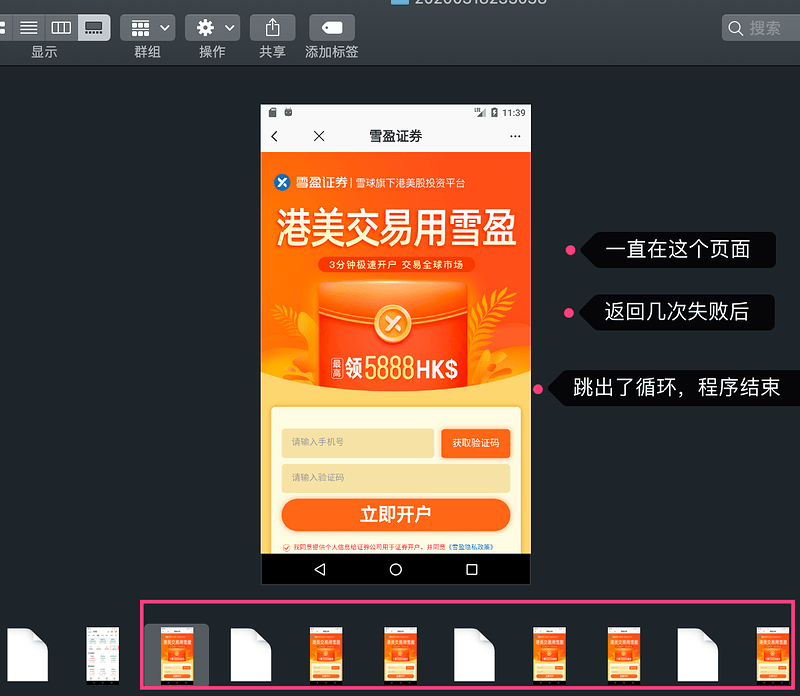The width and height of the screenshot is (800, 696).
Task: Click the 11:39 clock in phone status bar
Action: coord(514,113)
